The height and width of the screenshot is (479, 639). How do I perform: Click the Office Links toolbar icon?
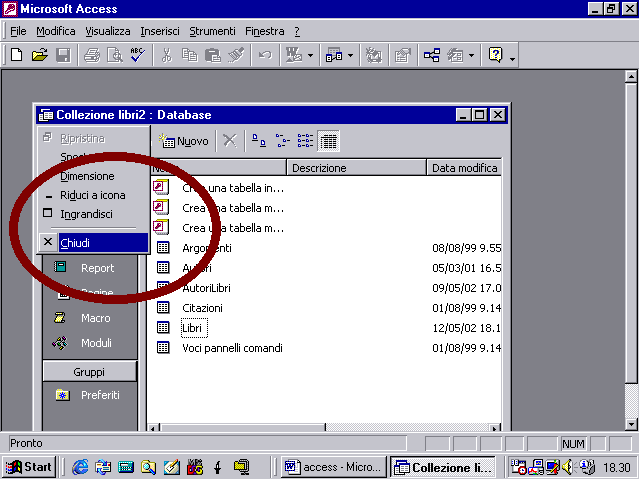pyautogui.click(x=294, y=55)
